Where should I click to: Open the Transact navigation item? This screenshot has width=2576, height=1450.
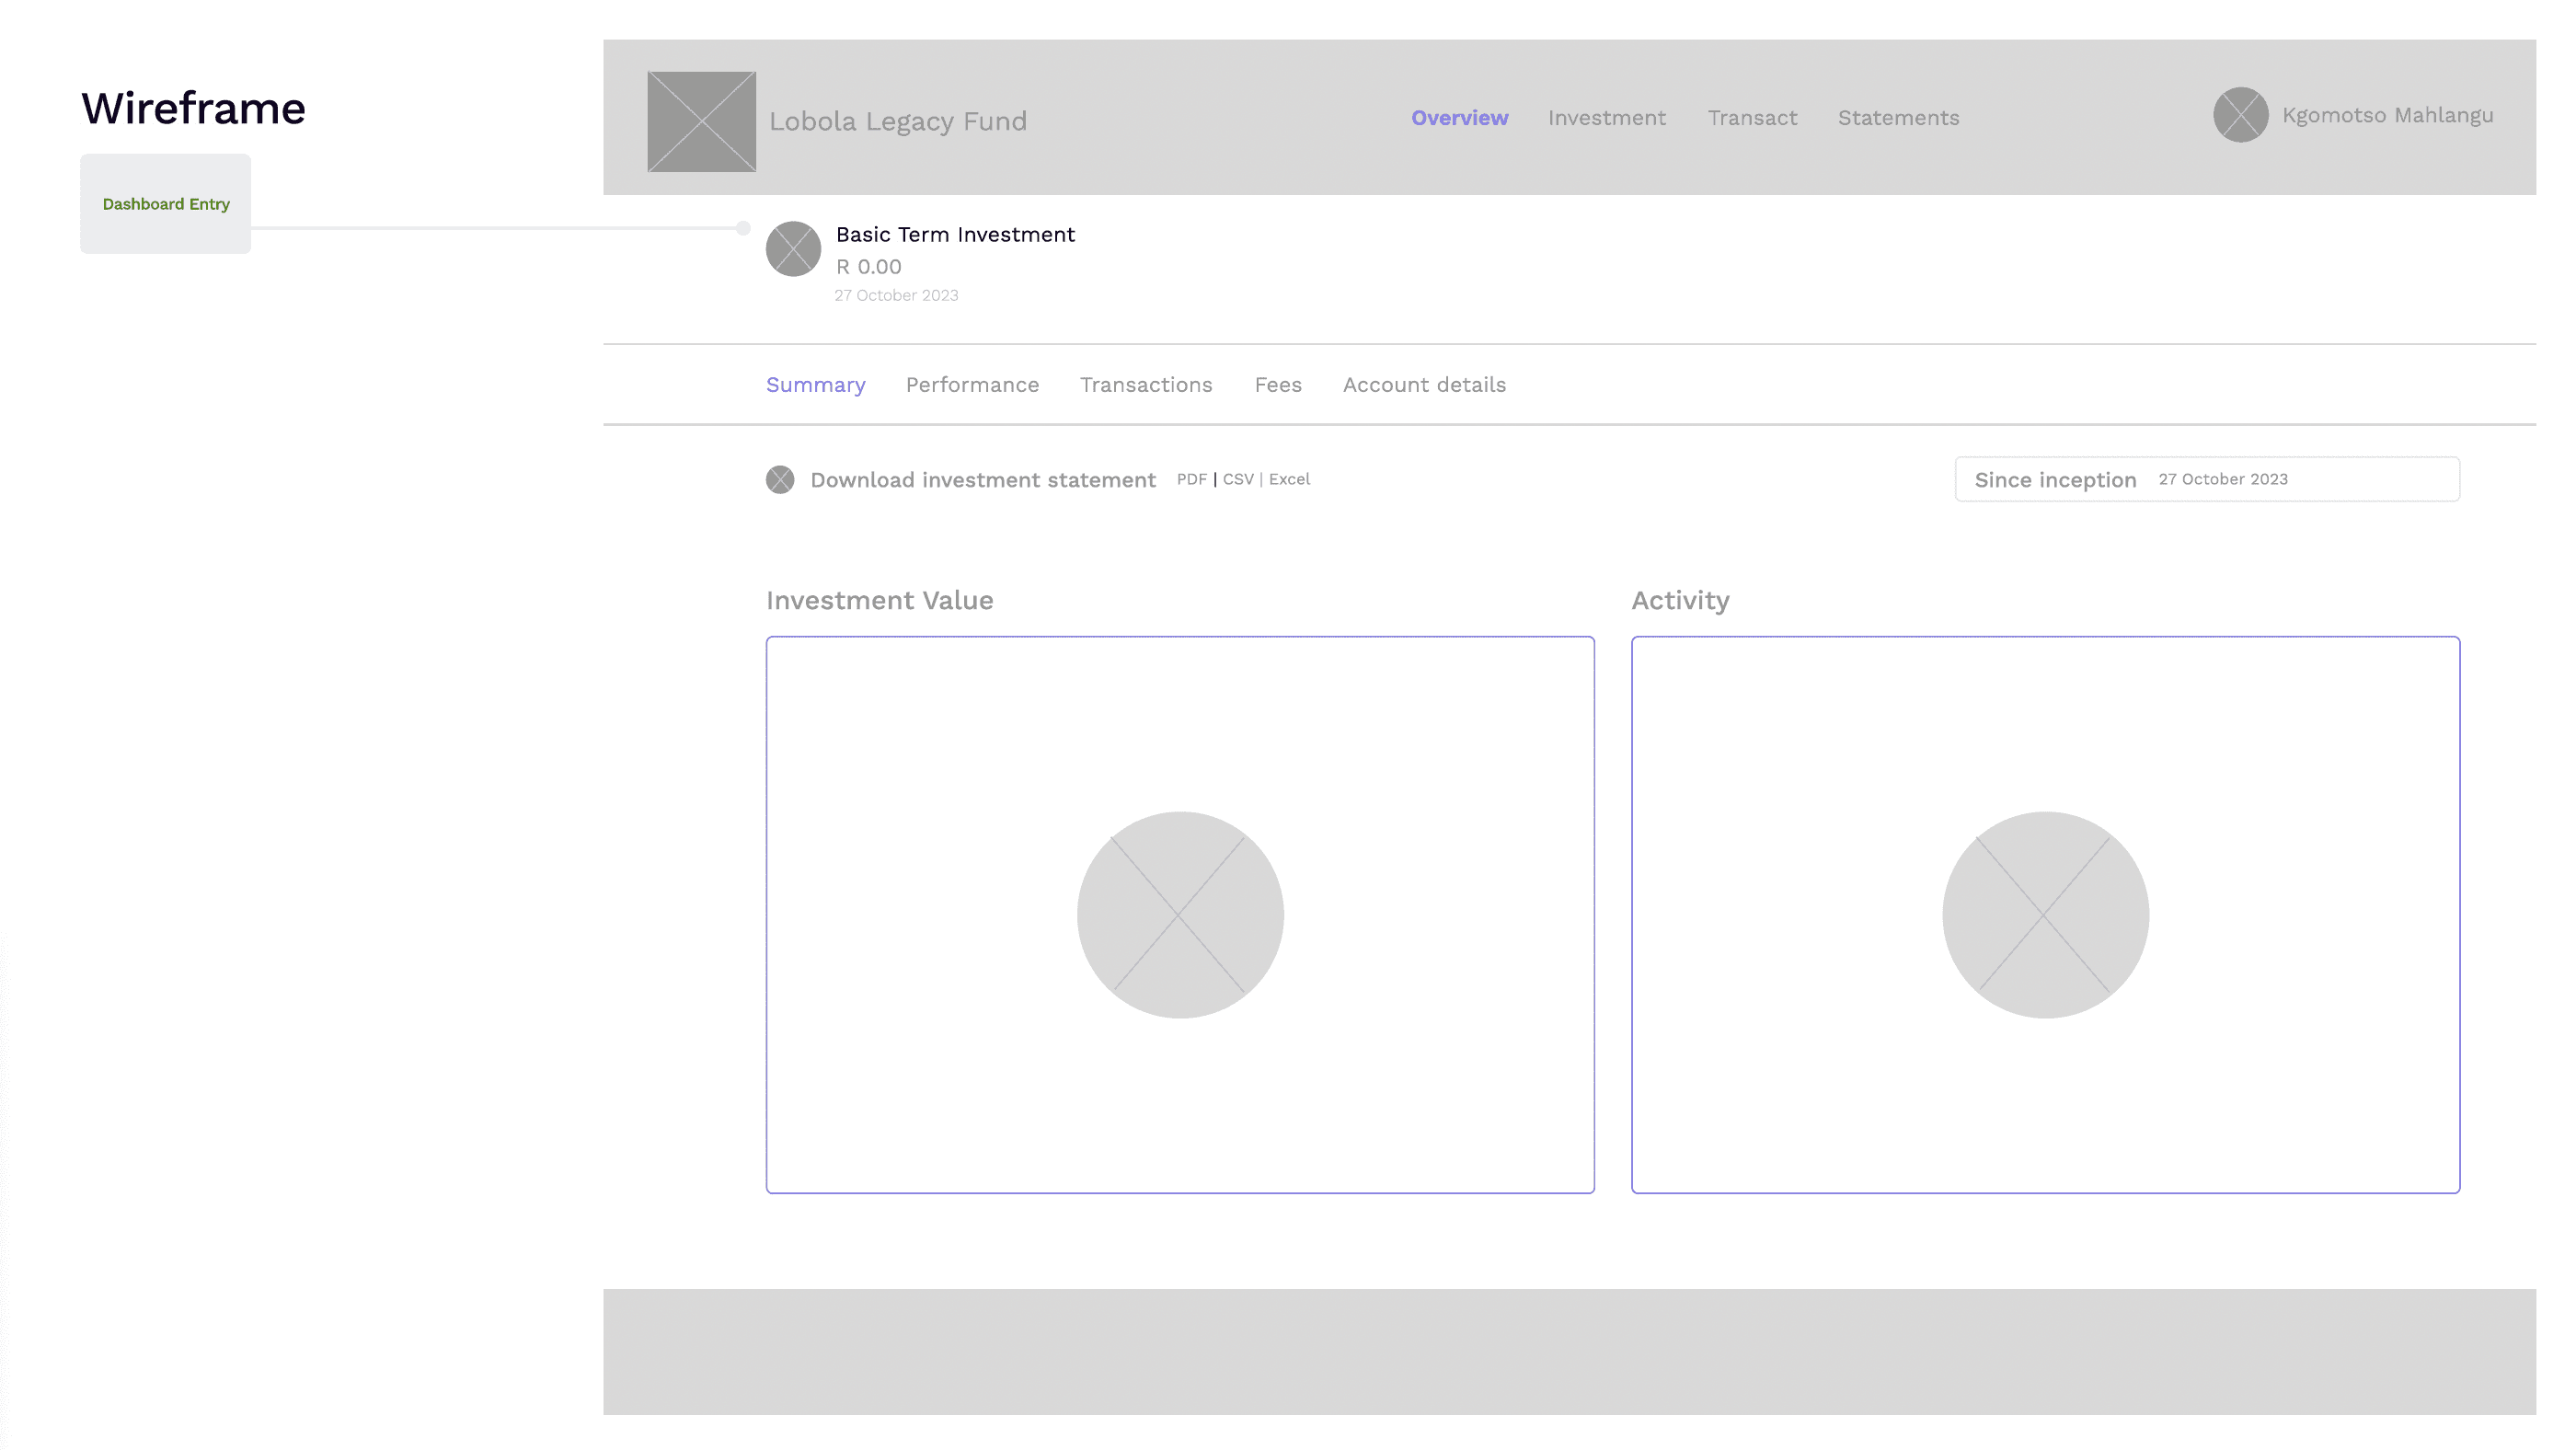(x=1752, y=118)
